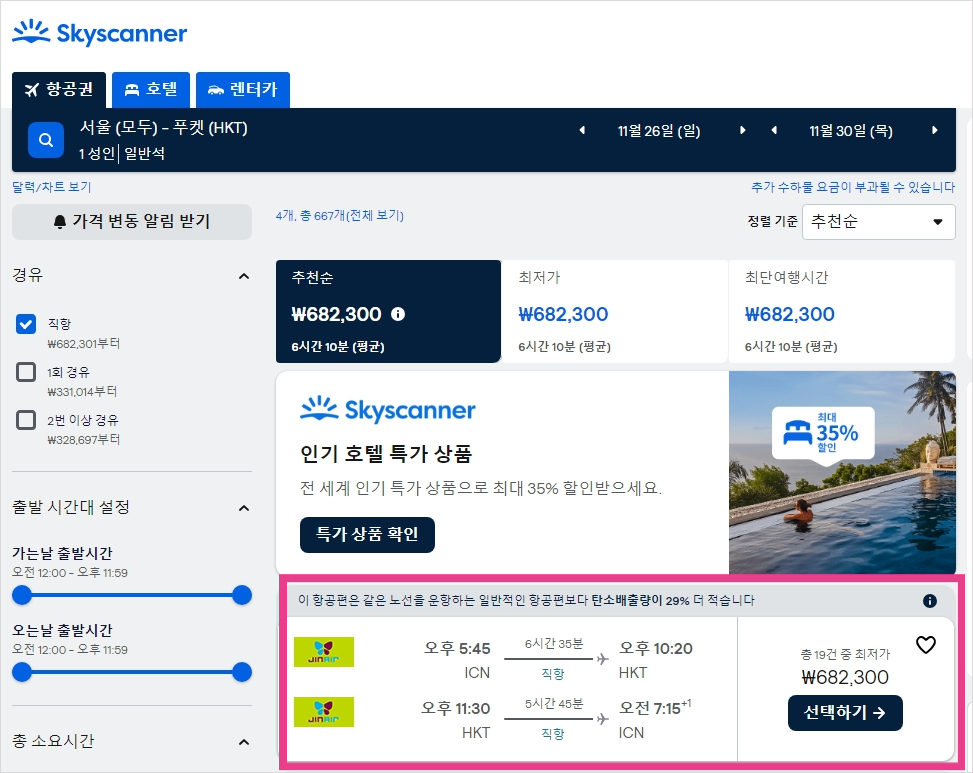973x773 pixels.
Task: Save flight with the heart icon
Action: (926, 645)
